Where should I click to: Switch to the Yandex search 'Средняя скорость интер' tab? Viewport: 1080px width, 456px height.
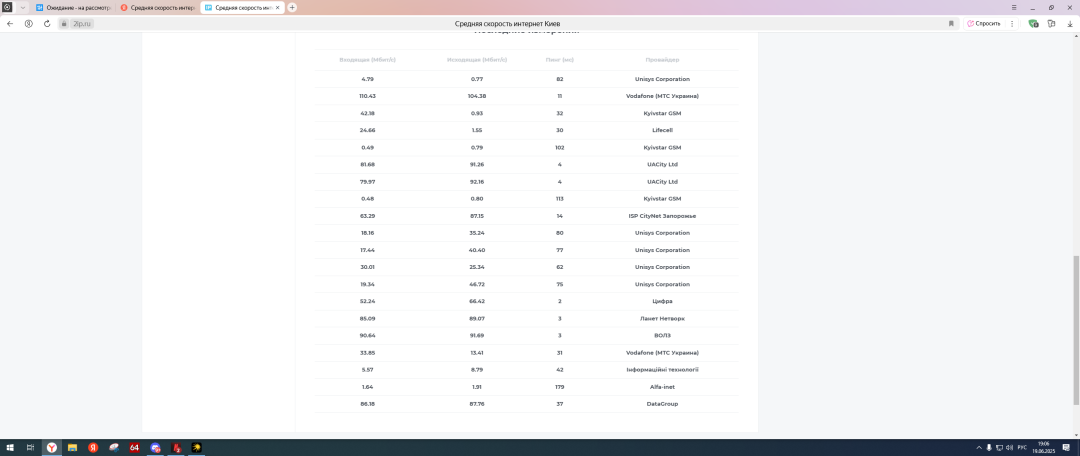click(x=157, y=8)
